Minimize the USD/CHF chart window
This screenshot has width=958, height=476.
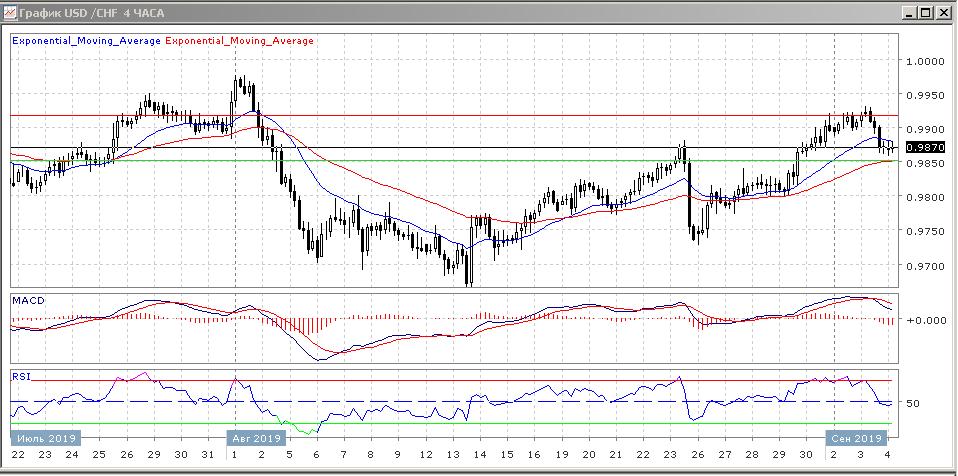(909, 13)
